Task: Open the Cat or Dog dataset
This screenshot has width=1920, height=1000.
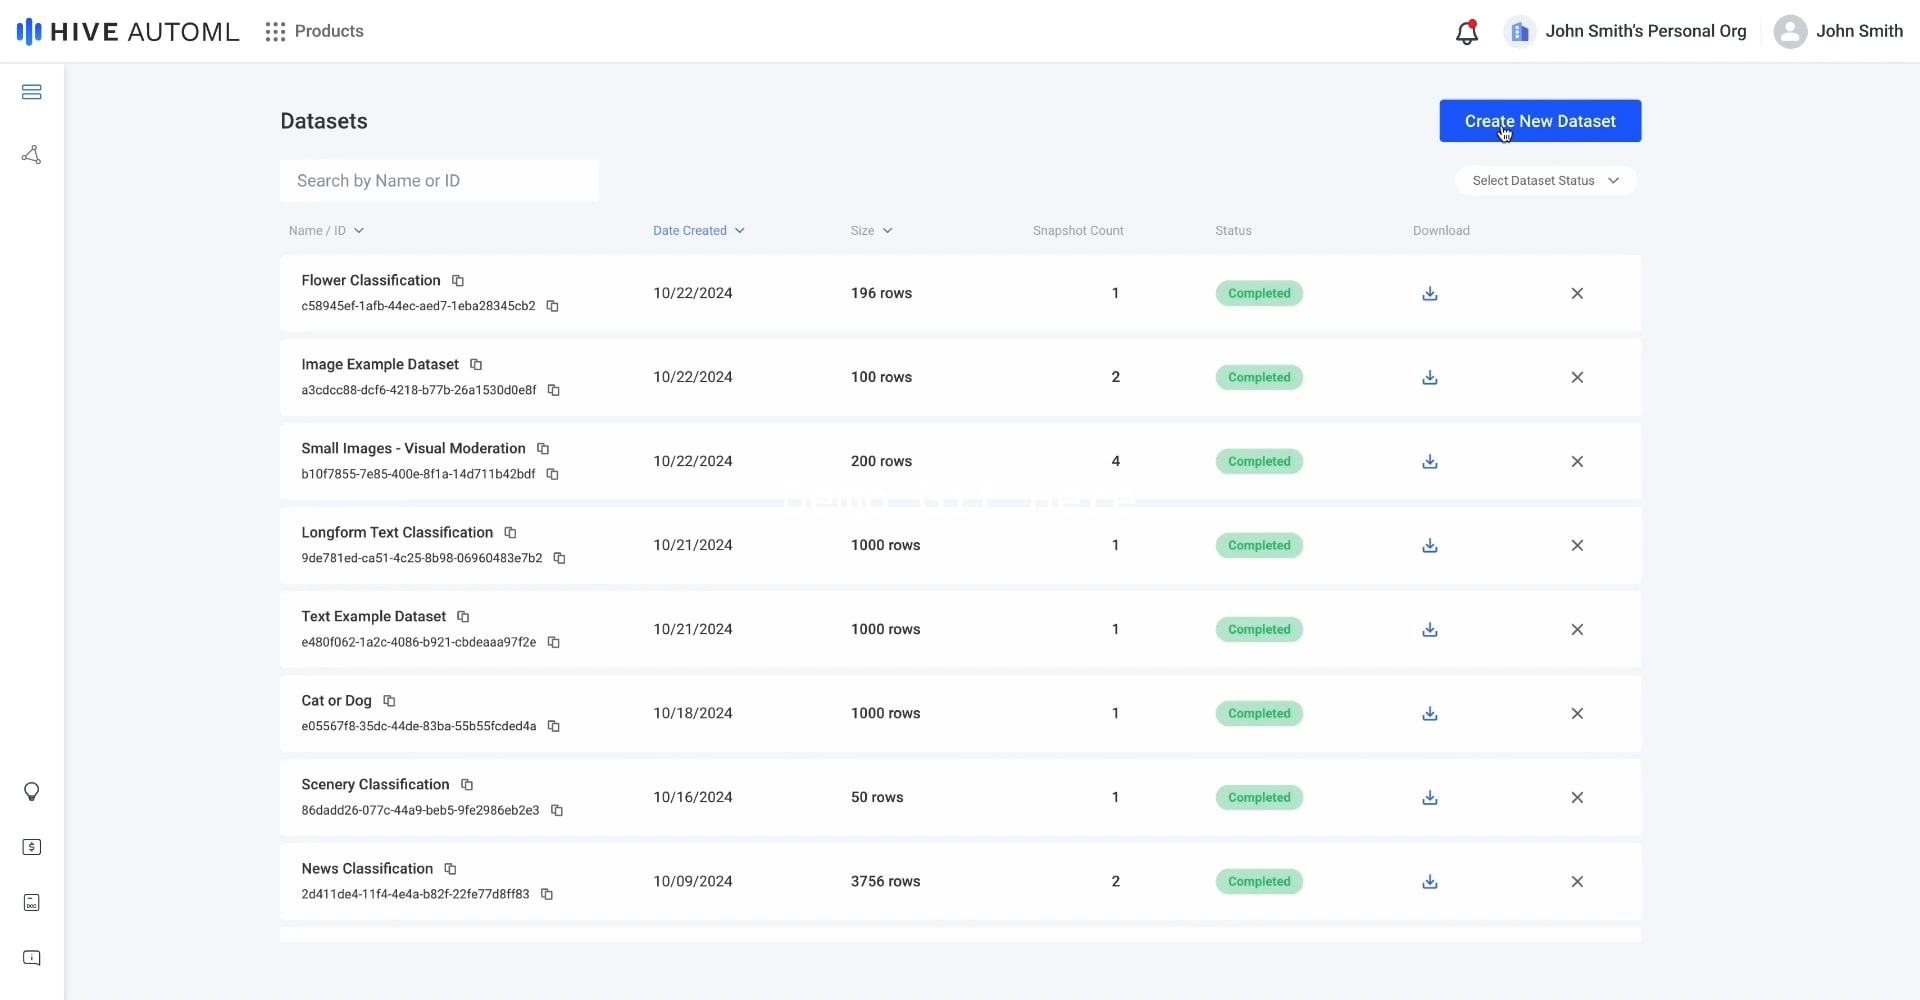Action: pos(336,701)
